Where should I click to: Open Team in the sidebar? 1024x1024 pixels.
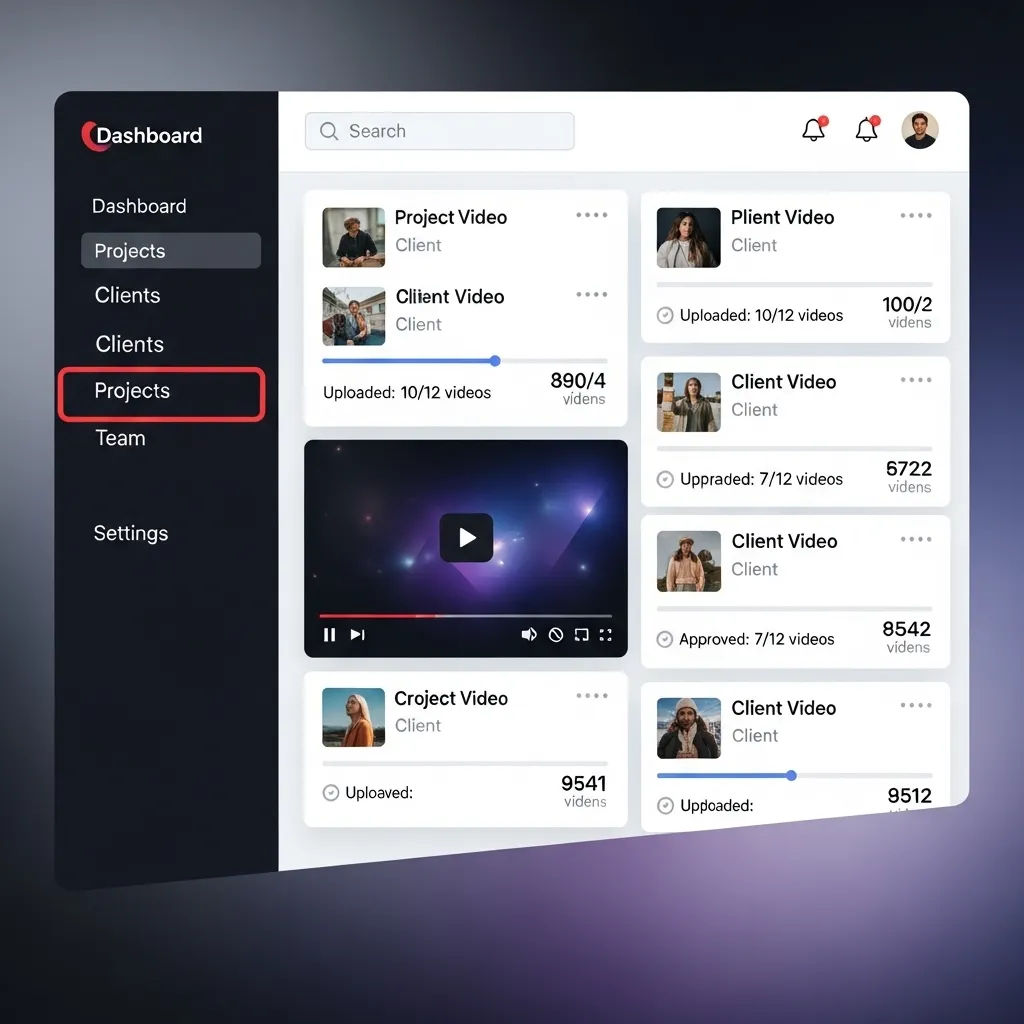120,438
